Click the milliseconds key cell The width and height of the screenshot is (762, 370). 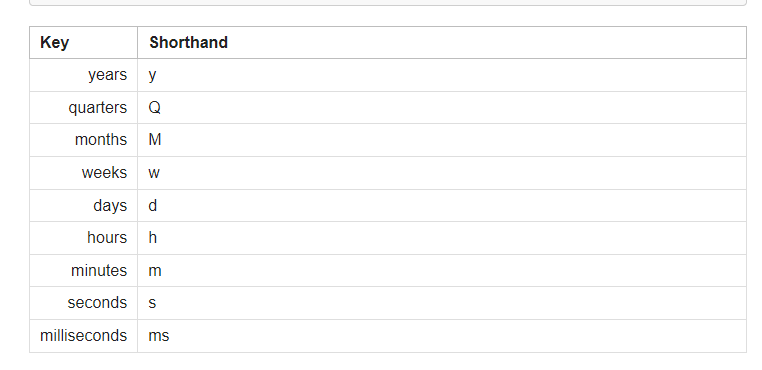pos(84,336)
